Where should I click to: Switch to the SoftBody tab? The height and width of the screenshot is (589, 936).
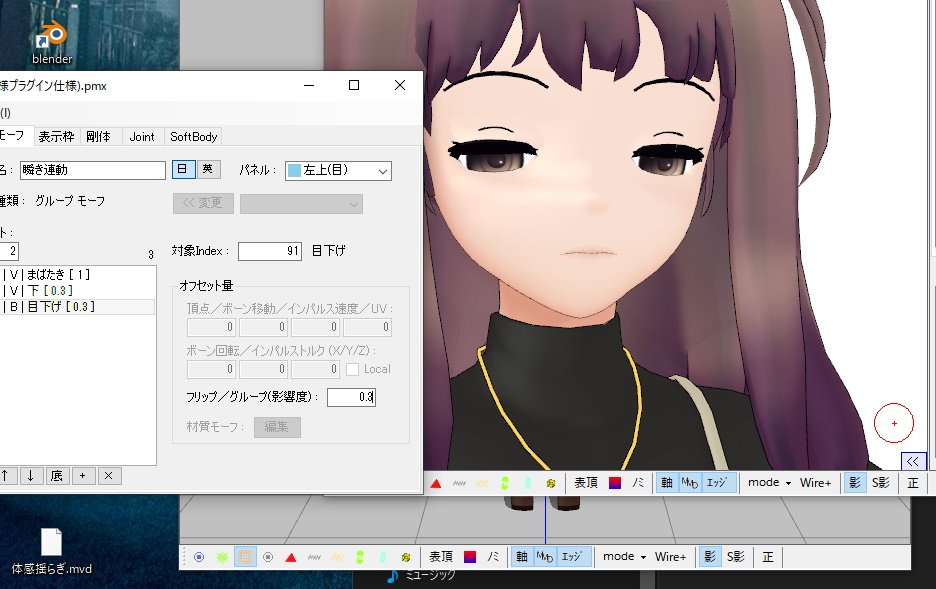point(193,137)
